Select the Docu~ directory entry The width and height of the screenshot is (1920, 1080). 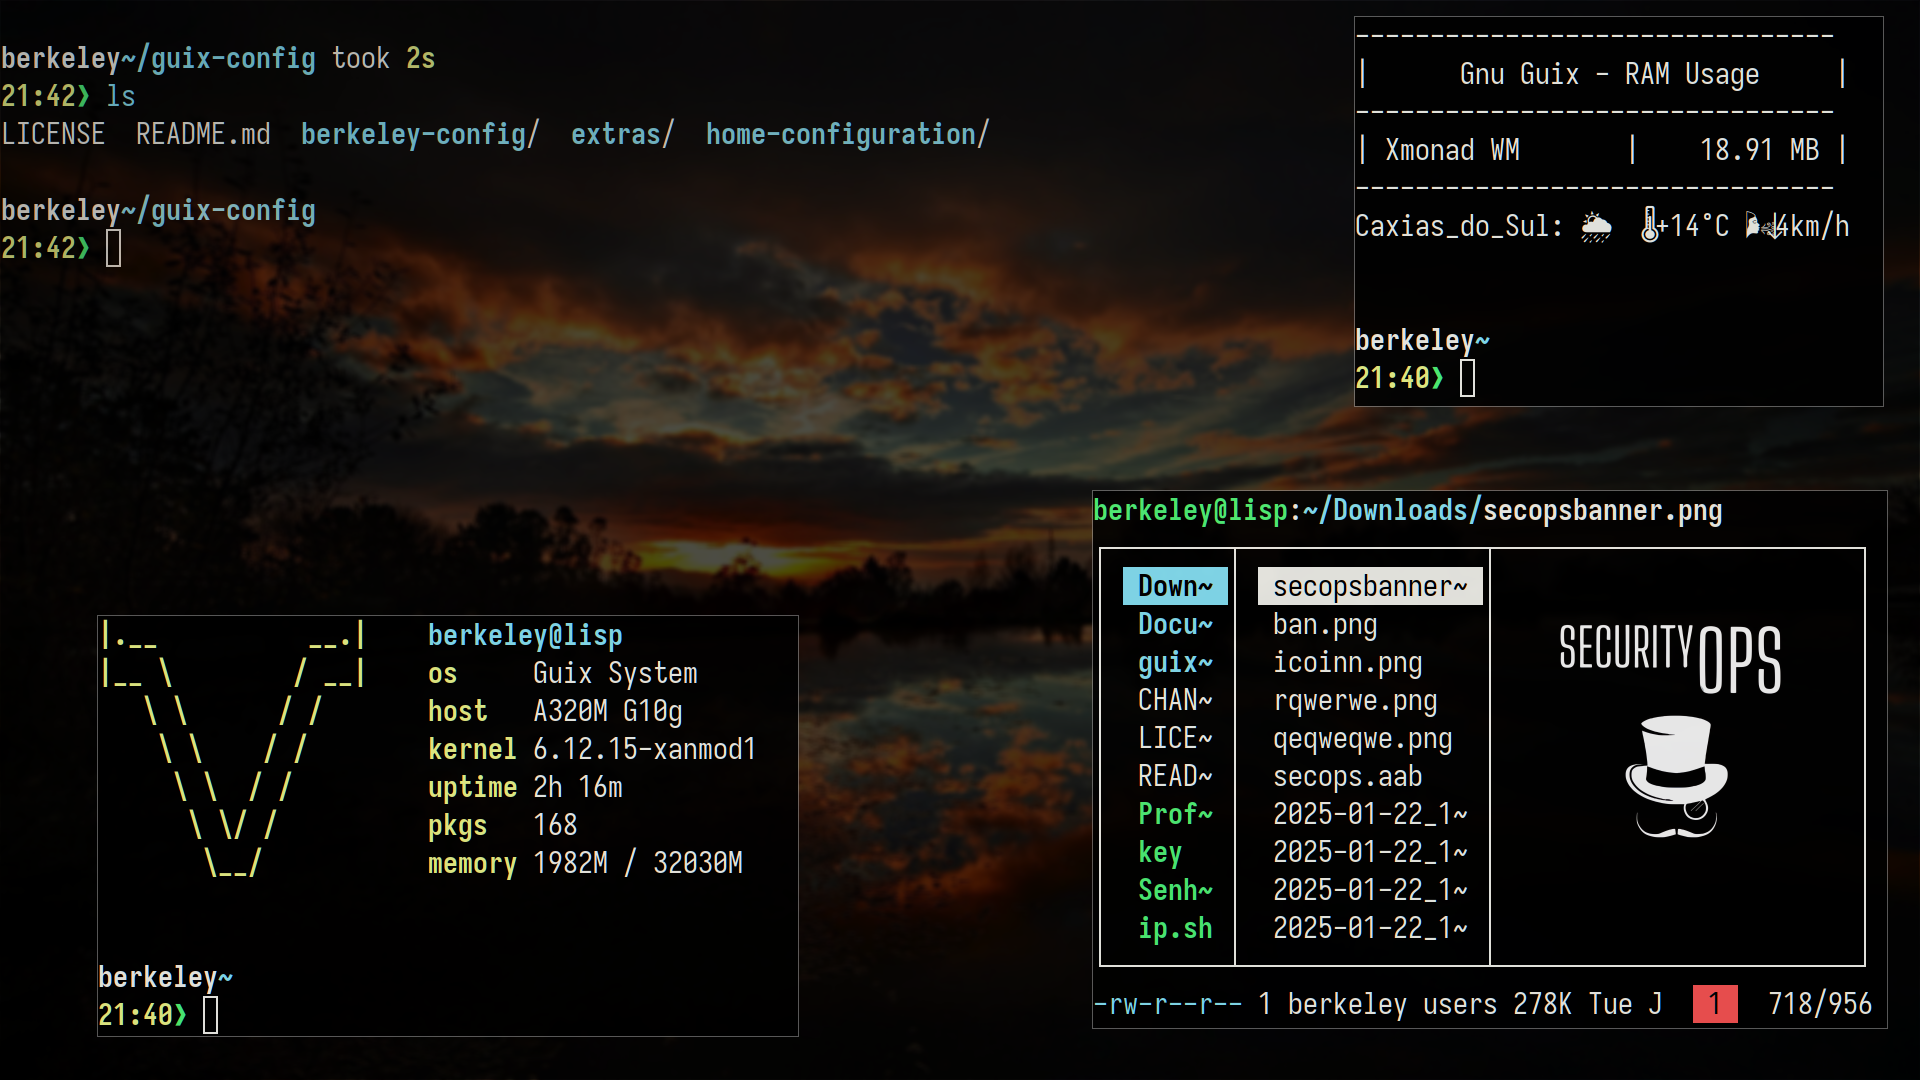point(1175,624)
